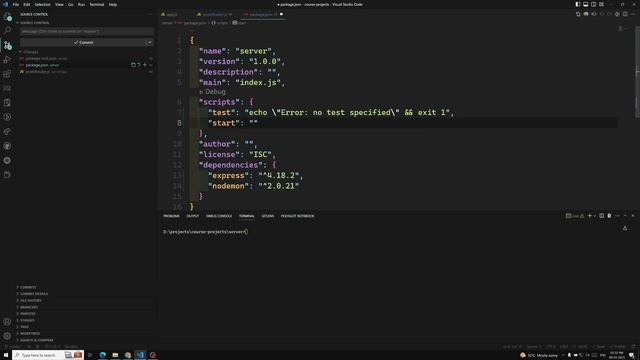
Task: Open the Source Control panel more actions
Action: [150, 14]
